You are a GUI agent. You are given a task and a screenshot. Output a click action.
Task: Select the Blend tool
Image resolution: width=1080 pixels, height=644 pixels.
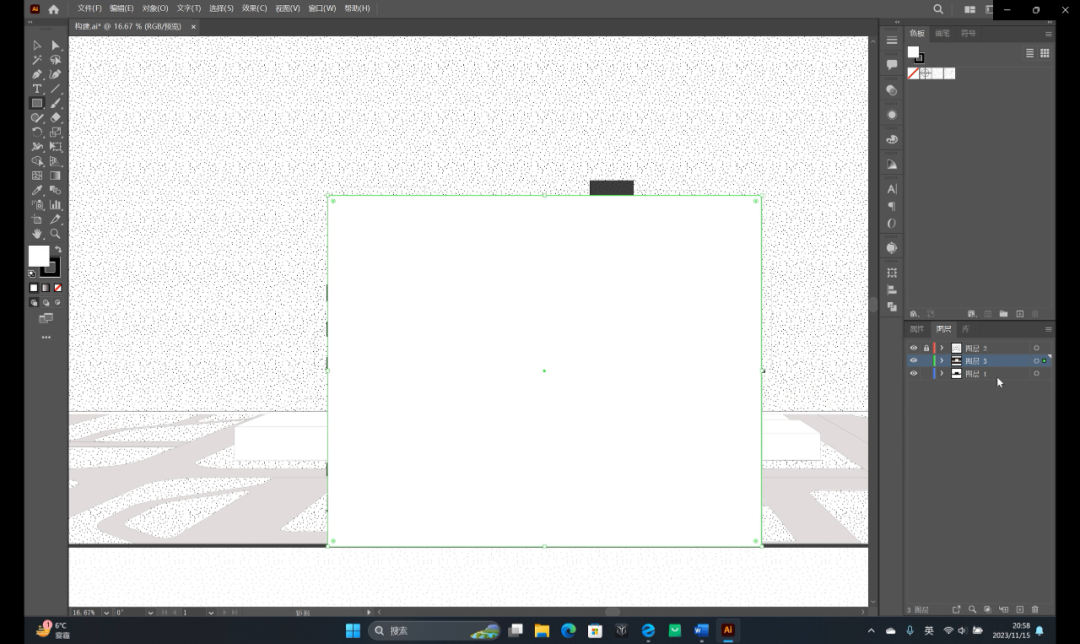56,190
